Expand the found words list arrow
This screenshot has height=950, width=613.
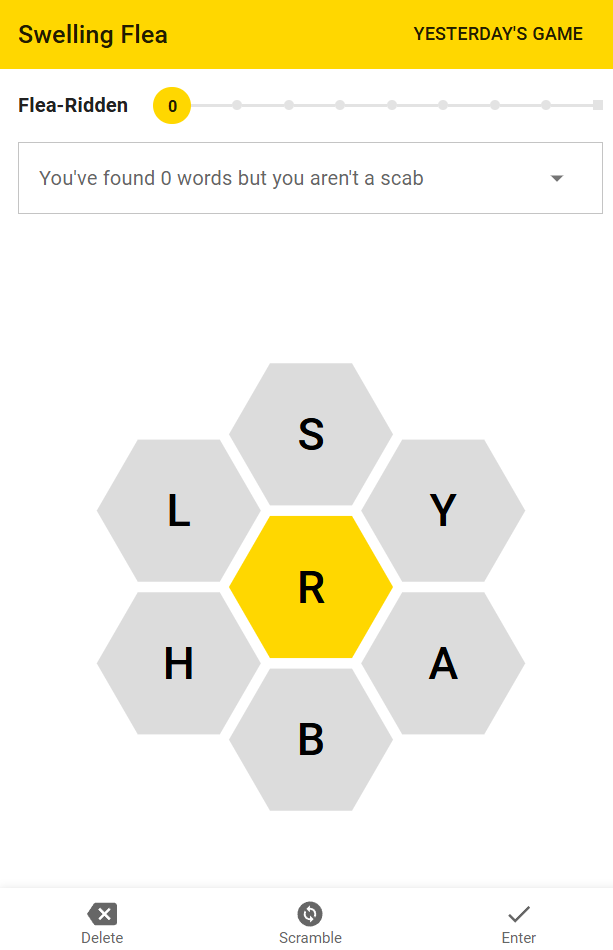[x=557, y=178]
